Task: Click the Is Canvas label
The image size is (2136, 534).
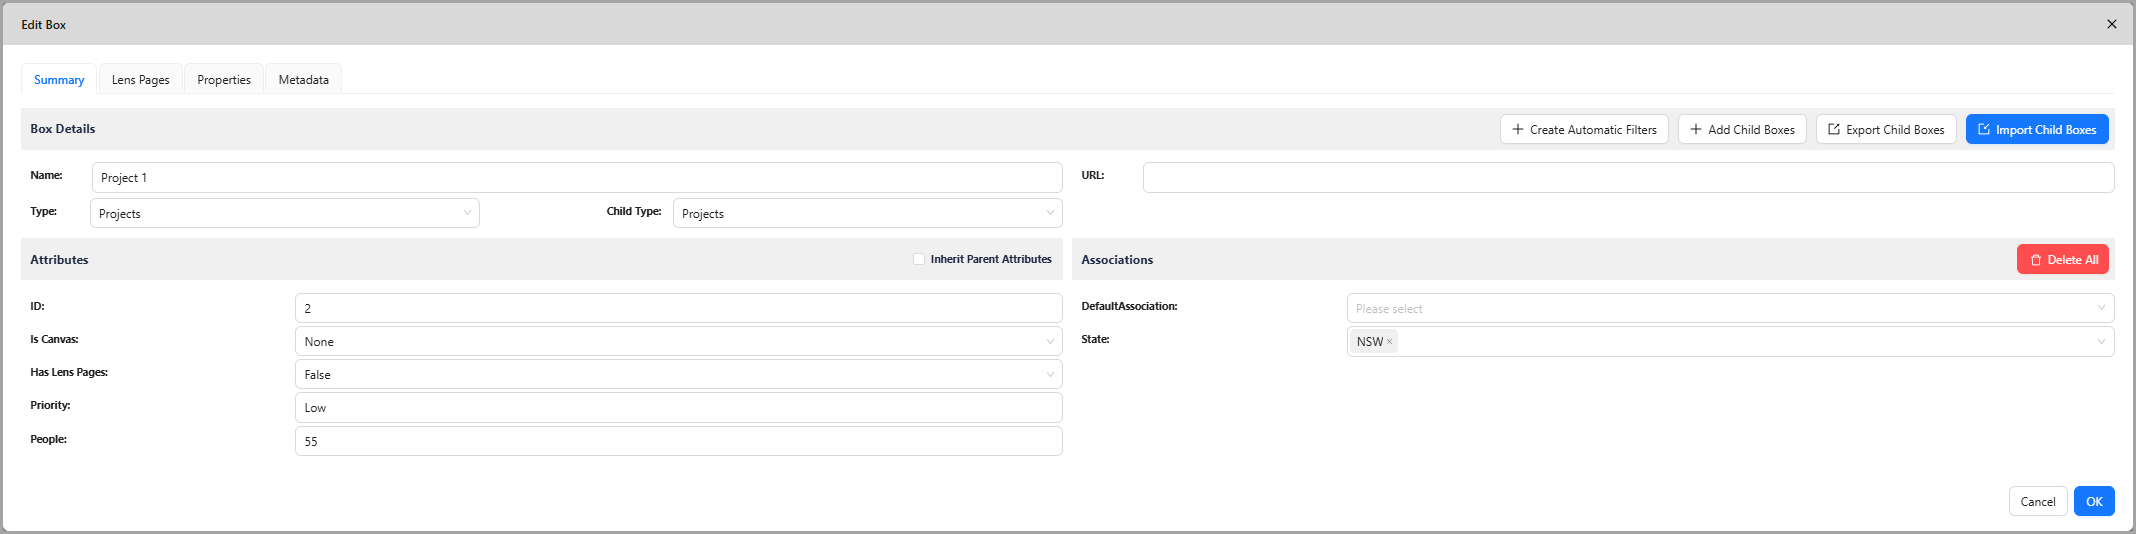Action: click(x=54, y=339)
